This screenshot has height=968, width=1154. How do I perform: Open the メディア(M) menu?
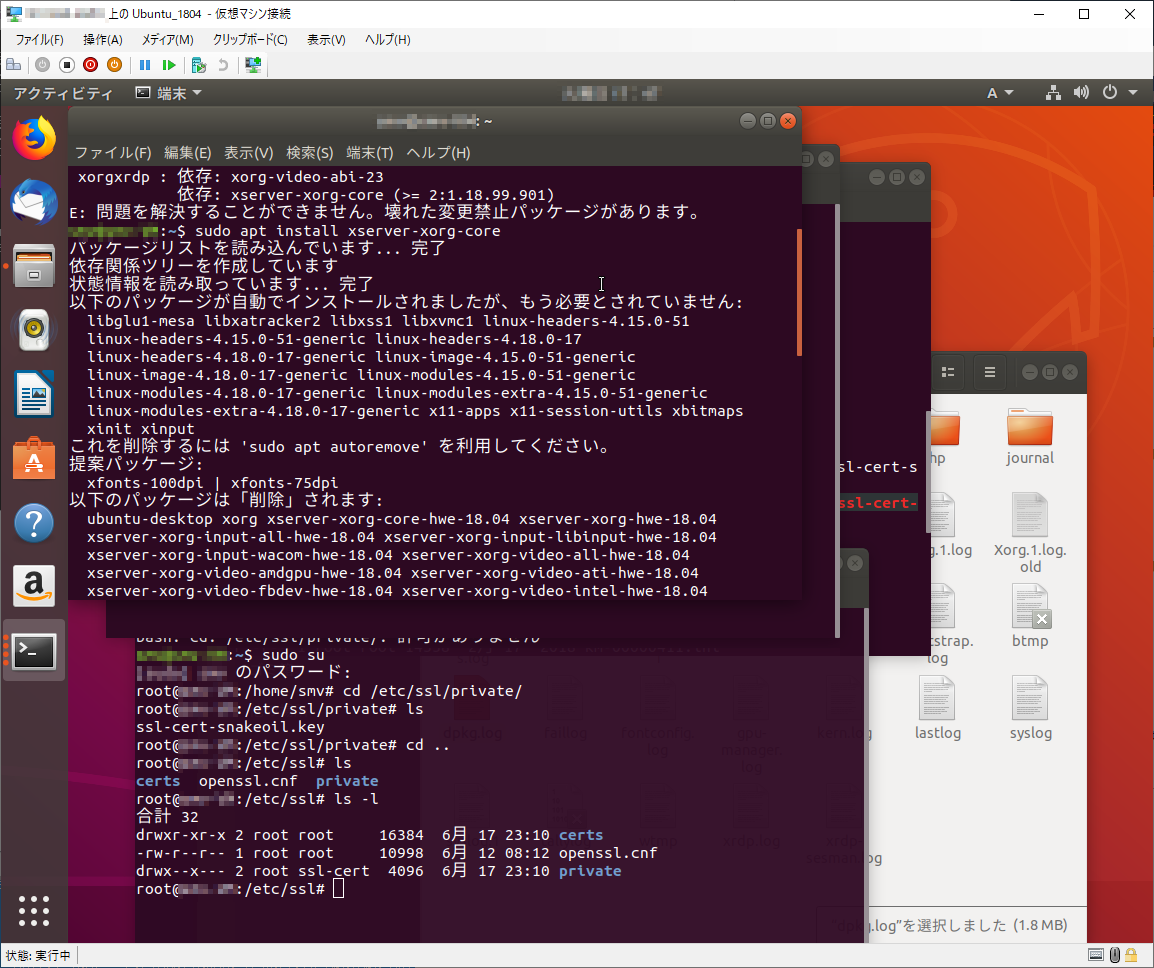pyautogui.click(x=168, y=40)
